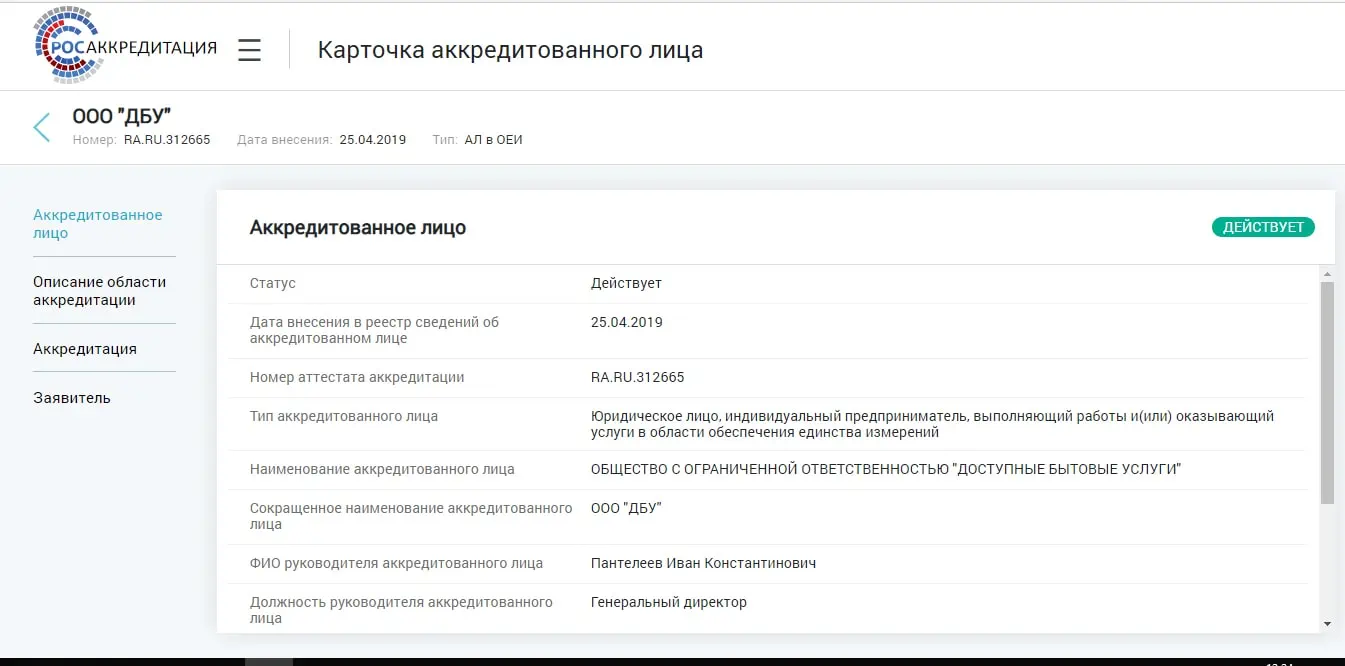
Task: Go back with the left chevron arrow
Action: point(42,127)
